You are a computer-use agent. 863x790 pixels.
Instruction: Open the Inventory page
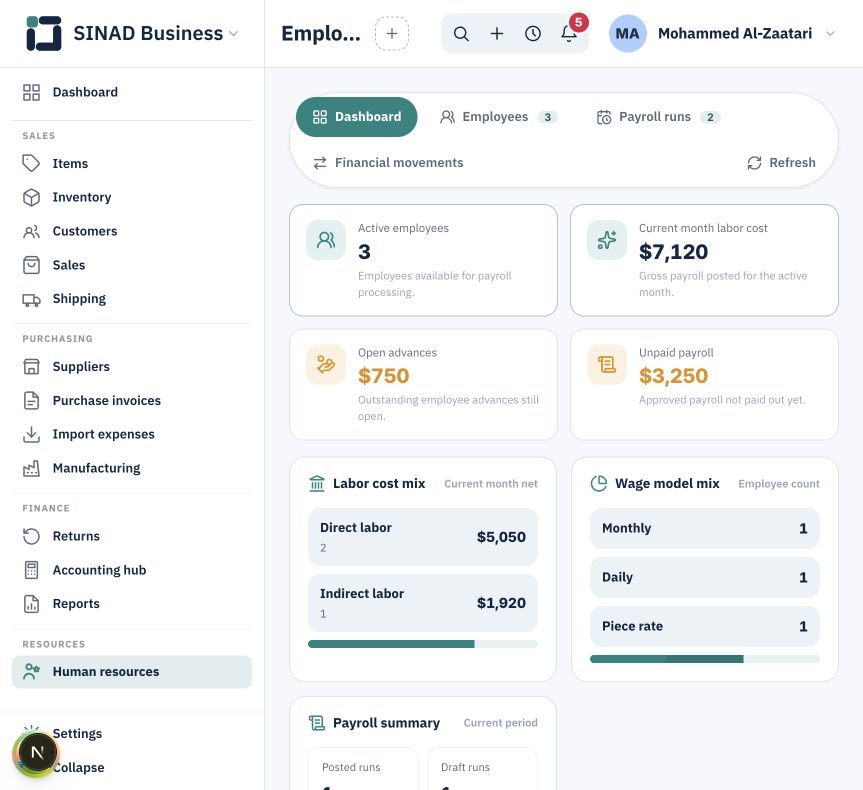tap(132, 197)
